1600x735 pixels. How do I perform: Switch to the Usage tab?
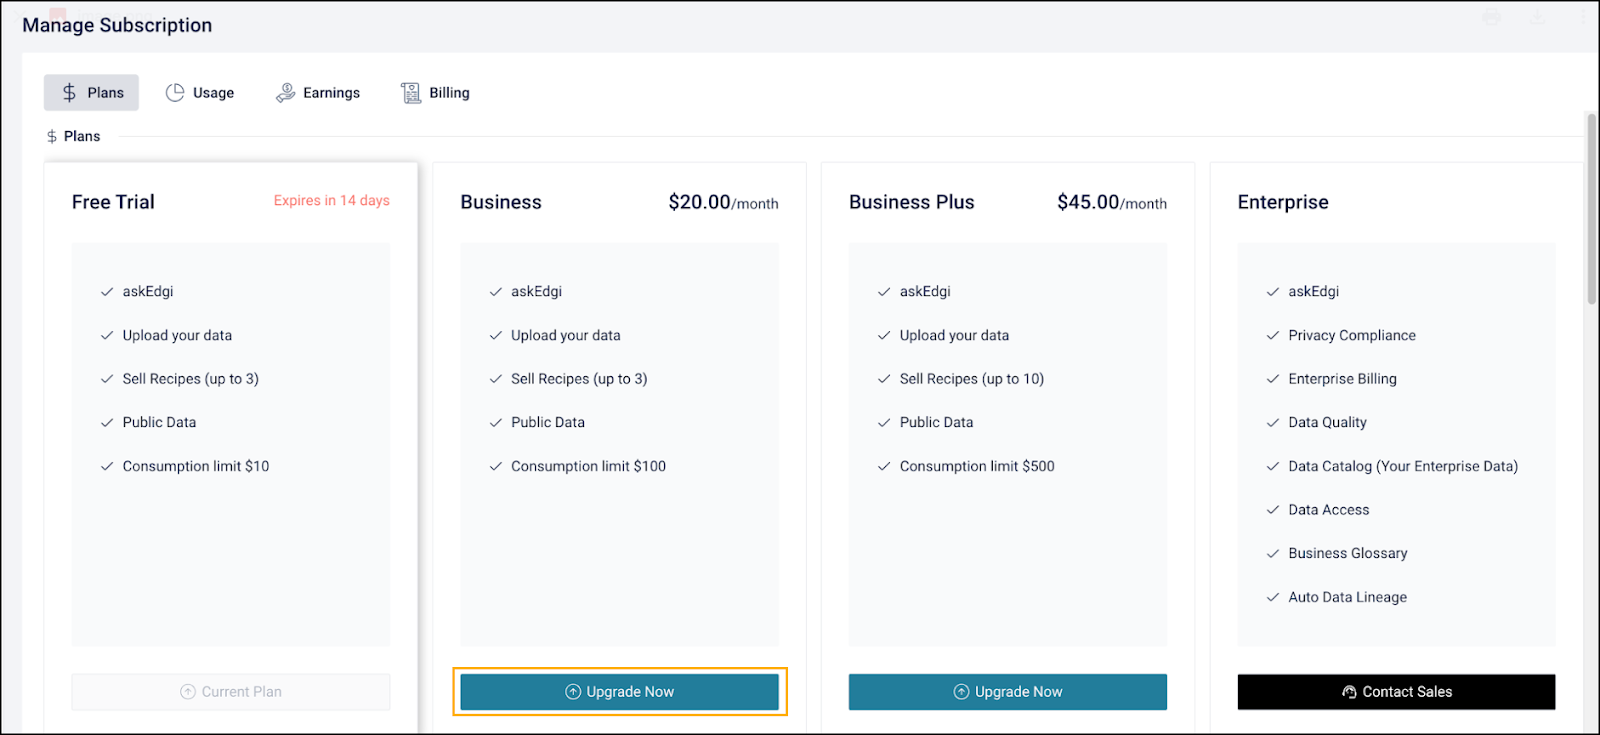[x=200, y=93]
